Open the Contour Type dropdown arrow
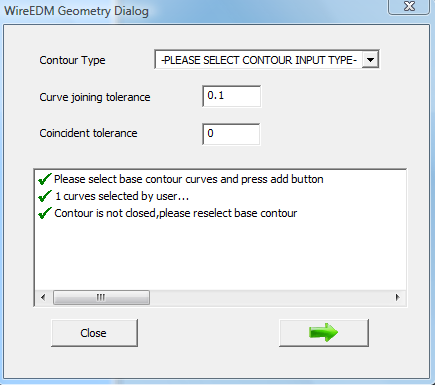Viewport: 435px width, 385px height. (x=370, y=60)
